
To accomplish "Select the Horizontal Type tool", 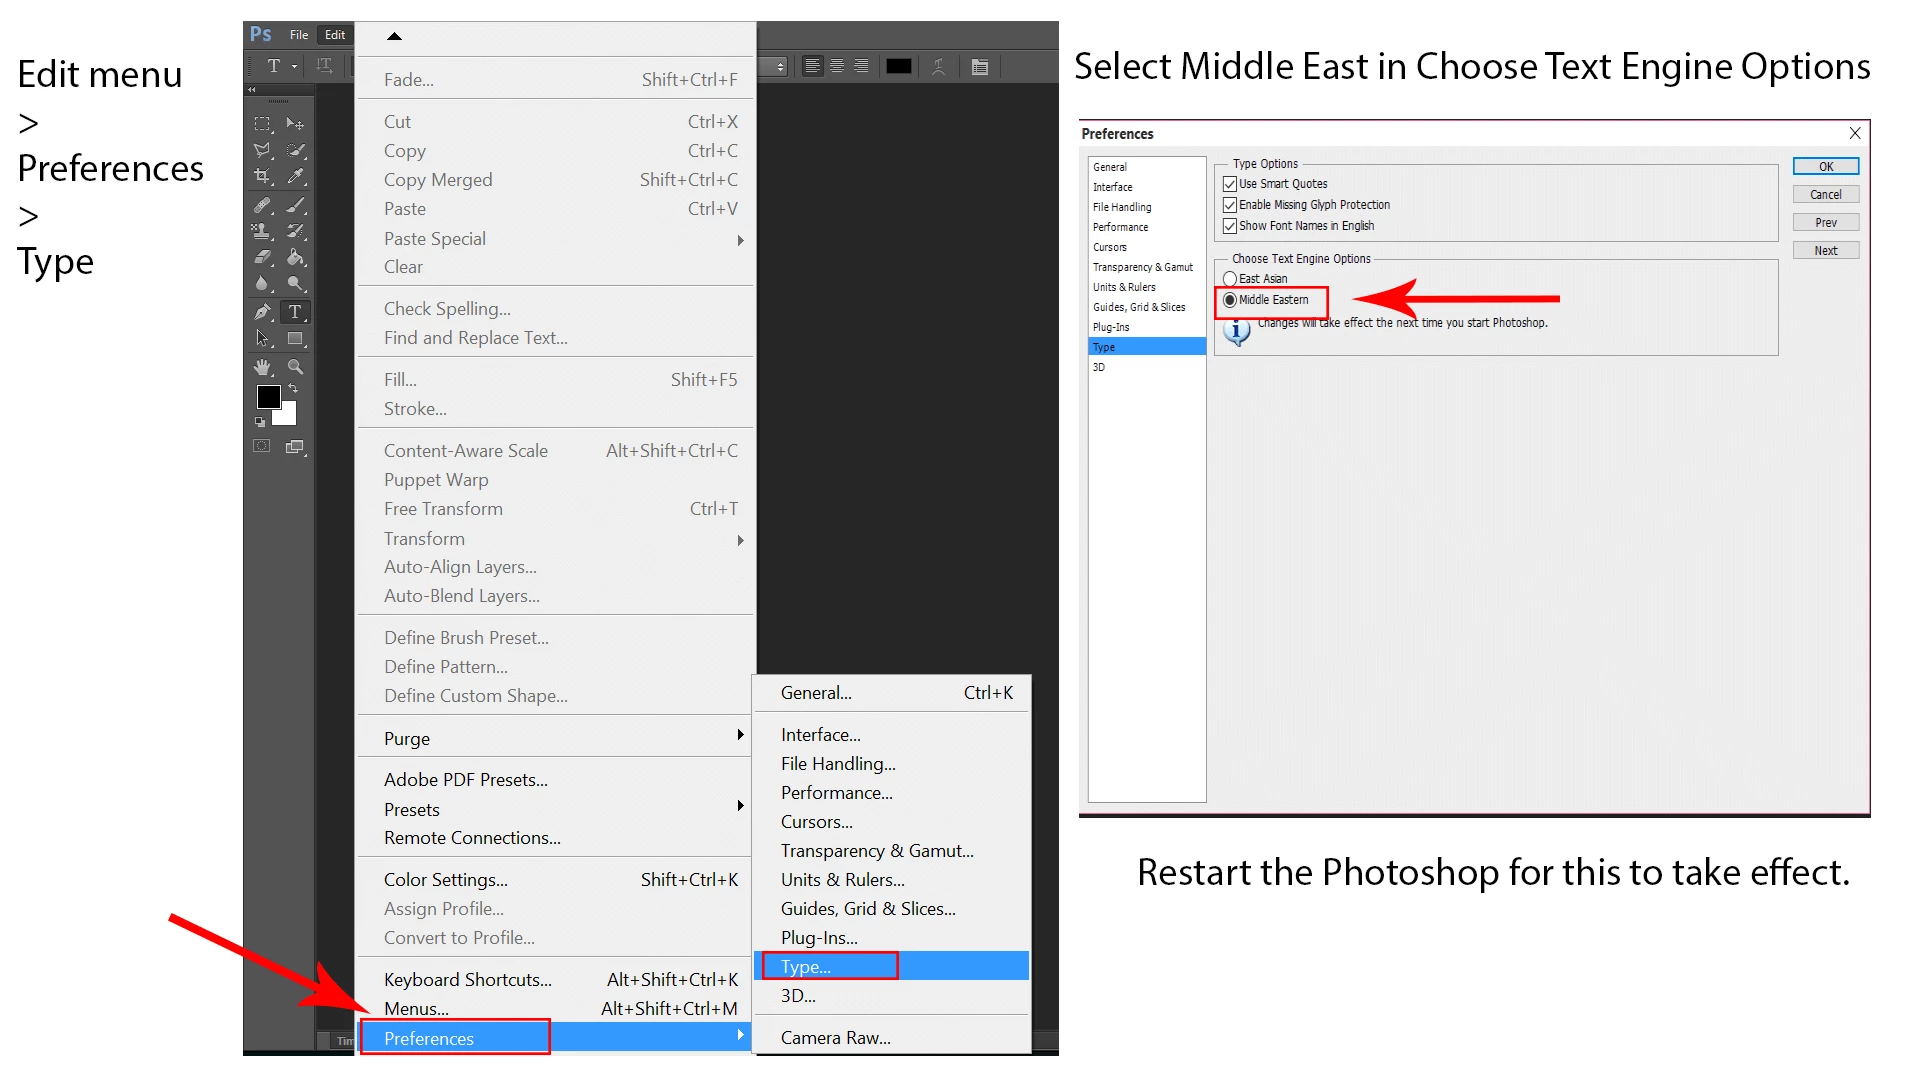I will (x=294, y=312).
